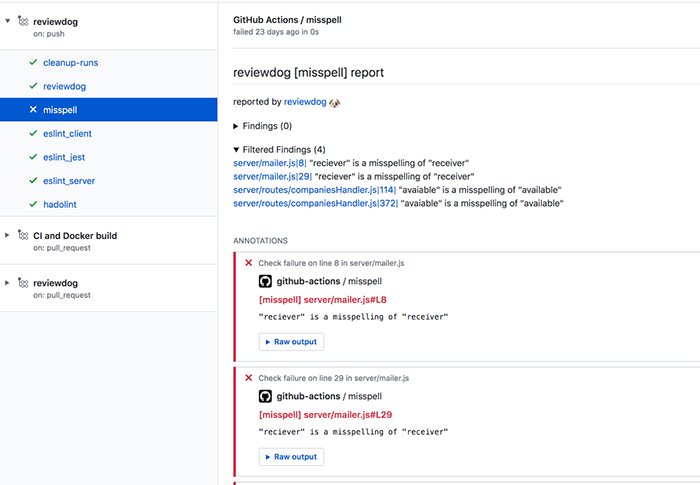700x485 pixels.
Task: Click the green checkmark next to eslint_server
Action: point(33,180)
